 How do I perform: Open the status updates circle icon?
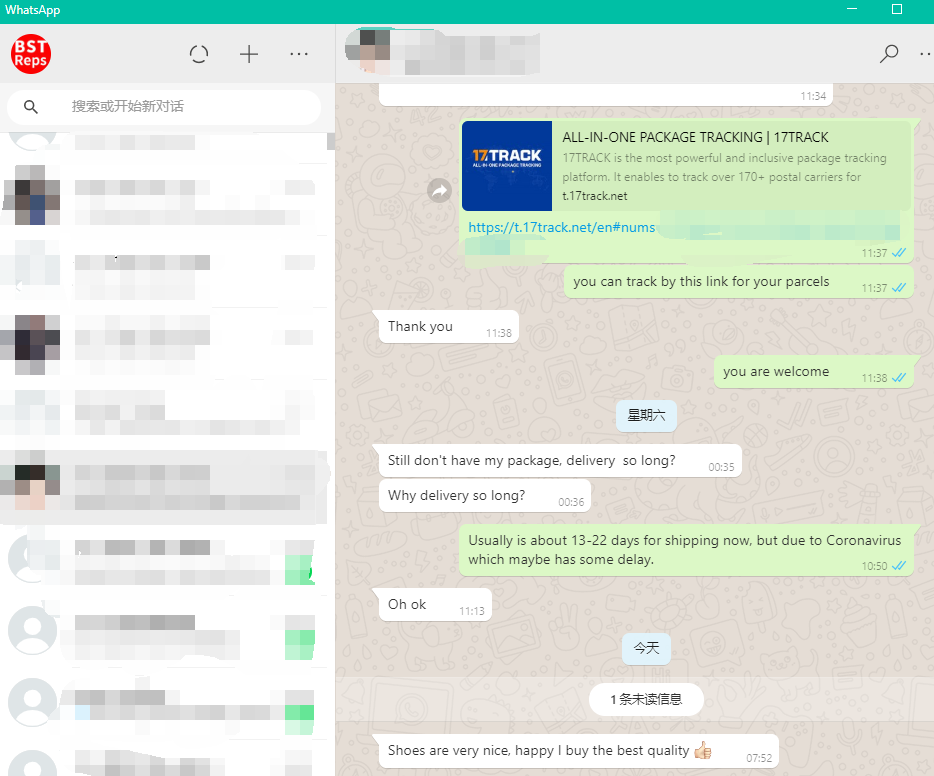coord(199,54)
